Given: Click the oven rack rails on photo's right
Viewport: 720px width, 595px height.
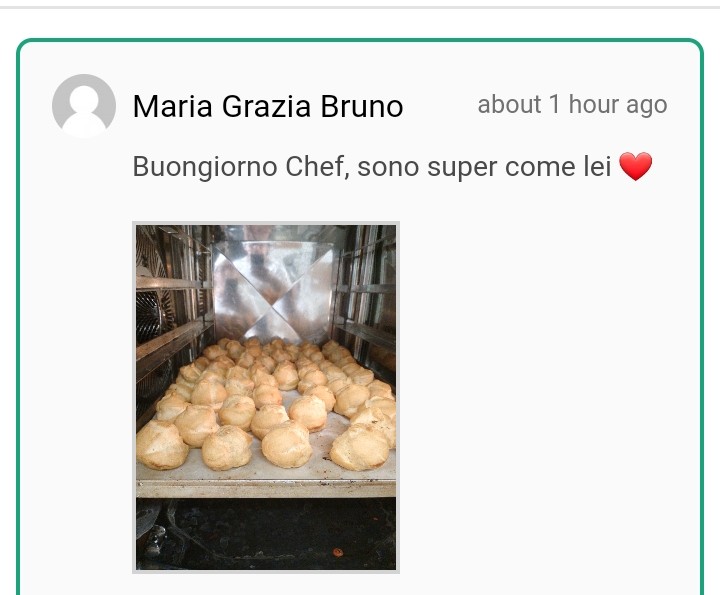Looking at the screenshot, I should [367, 298].
